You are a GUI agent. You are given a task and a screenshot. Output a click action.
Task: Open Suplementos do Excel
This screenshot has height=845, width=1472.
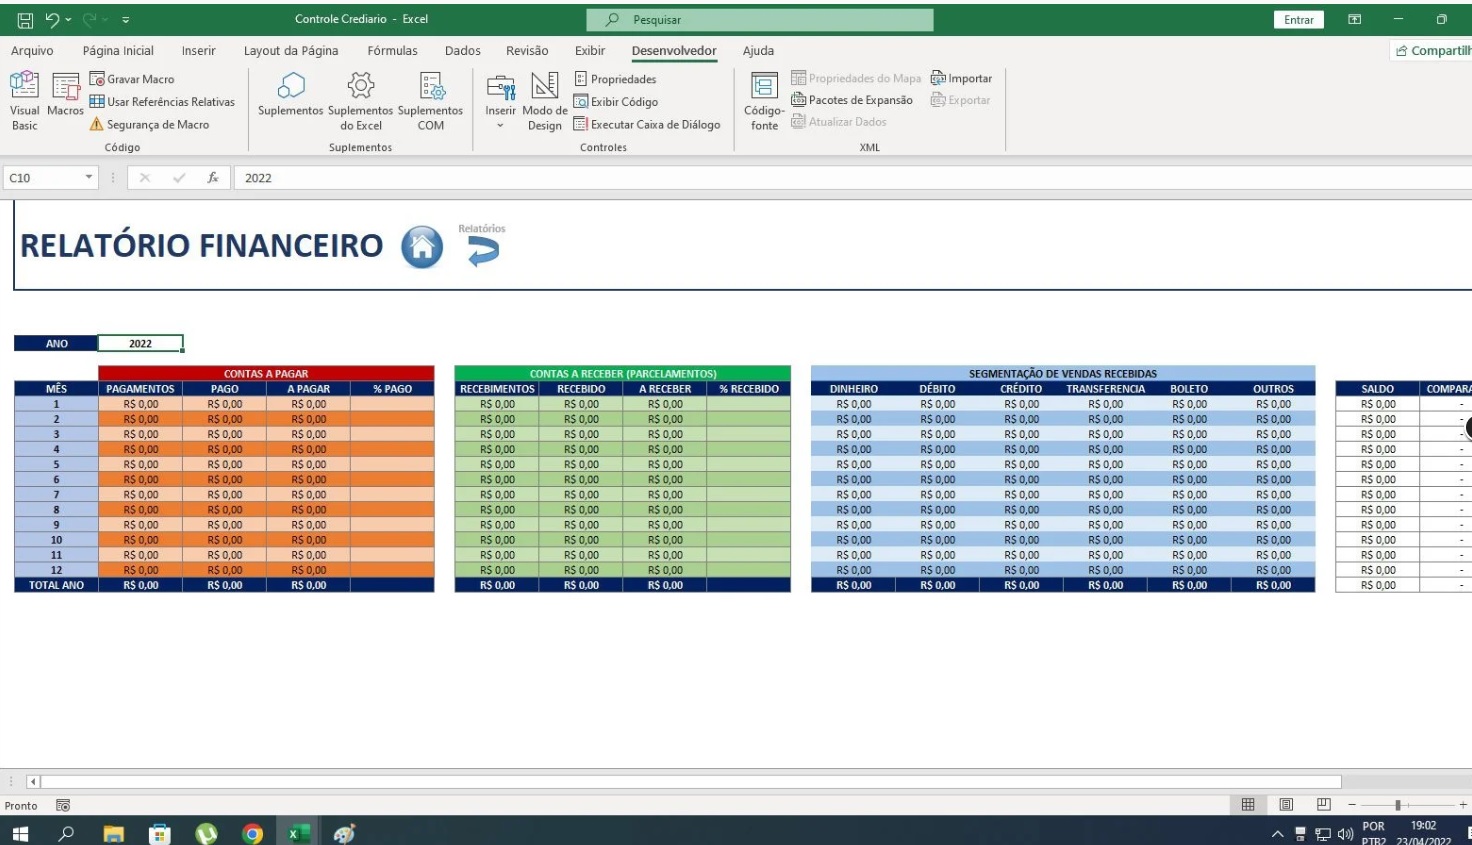[361, 101]
